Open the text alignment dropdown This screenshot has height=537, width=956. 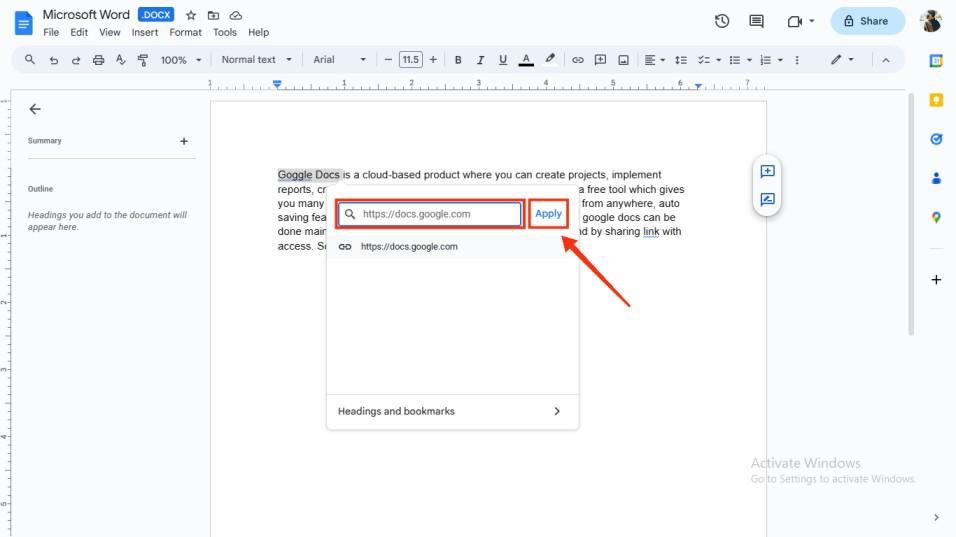(655, 60)
